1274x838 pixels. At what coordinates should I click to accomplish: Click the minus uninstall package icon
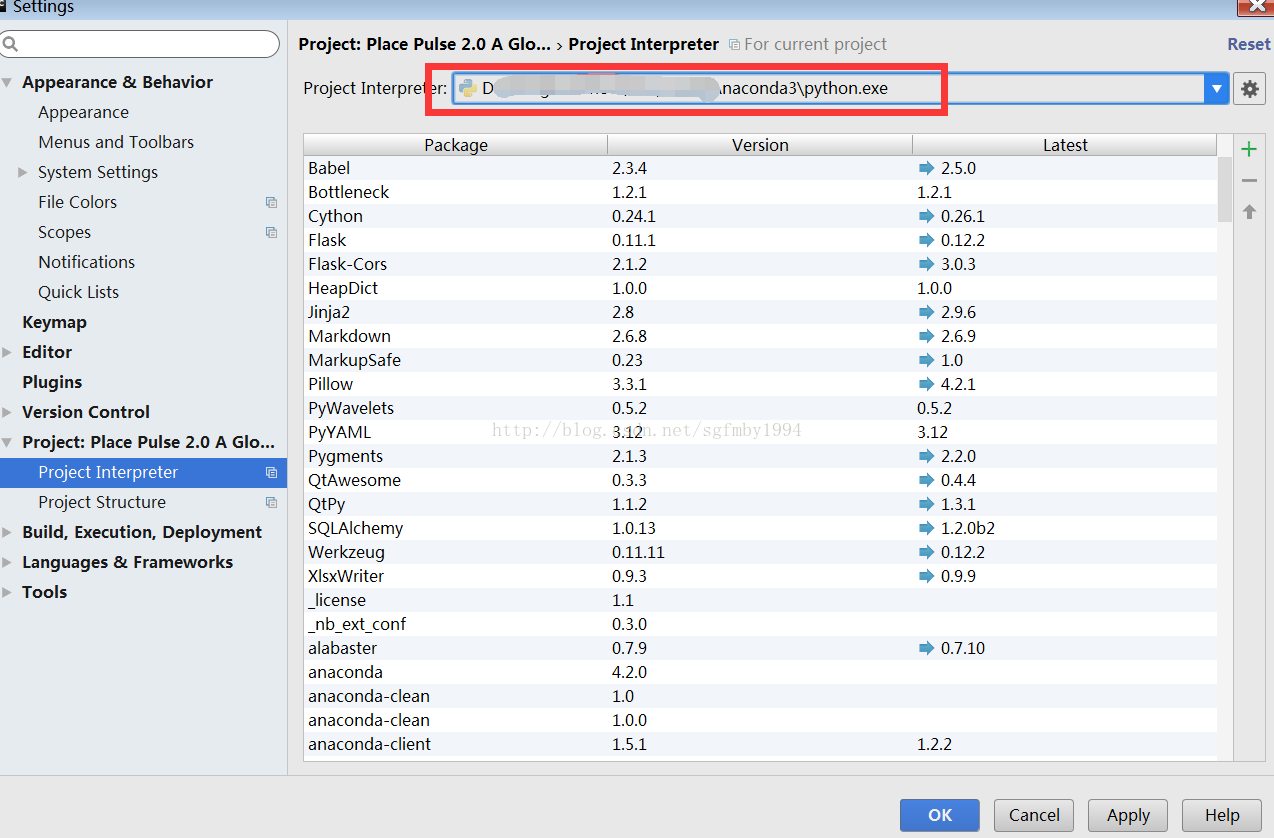point(1249,181)
